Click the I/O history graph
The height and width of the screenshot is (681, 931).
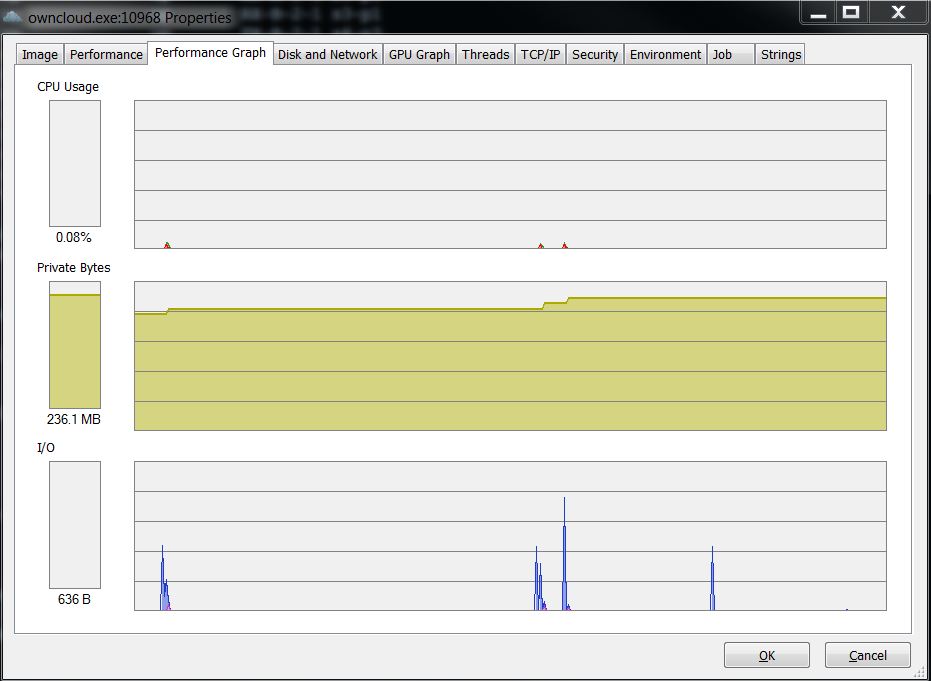click(511, 536)
